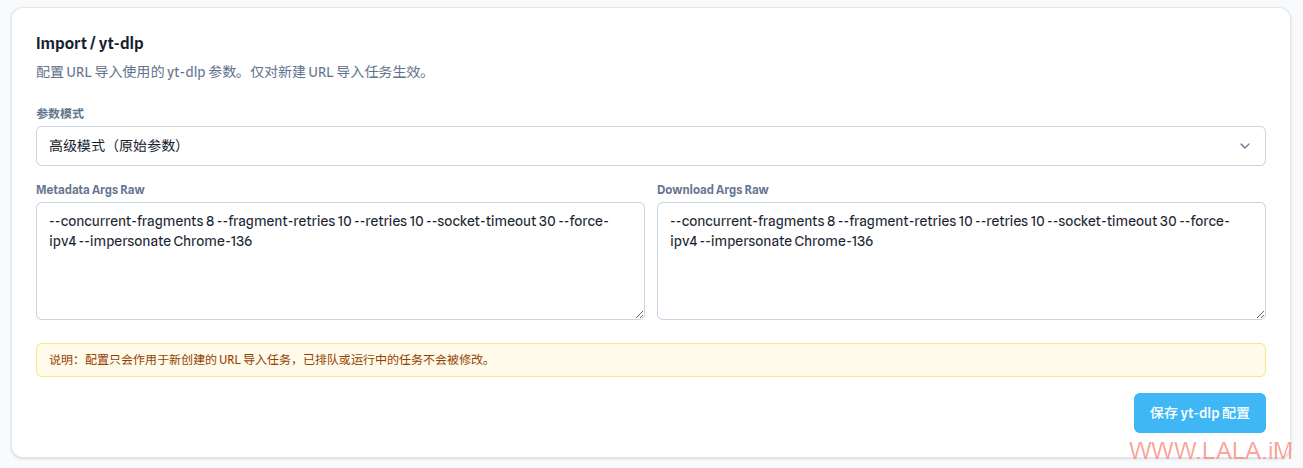Grab the Metadata Args Raw resize handle

(x=638, y=313)
